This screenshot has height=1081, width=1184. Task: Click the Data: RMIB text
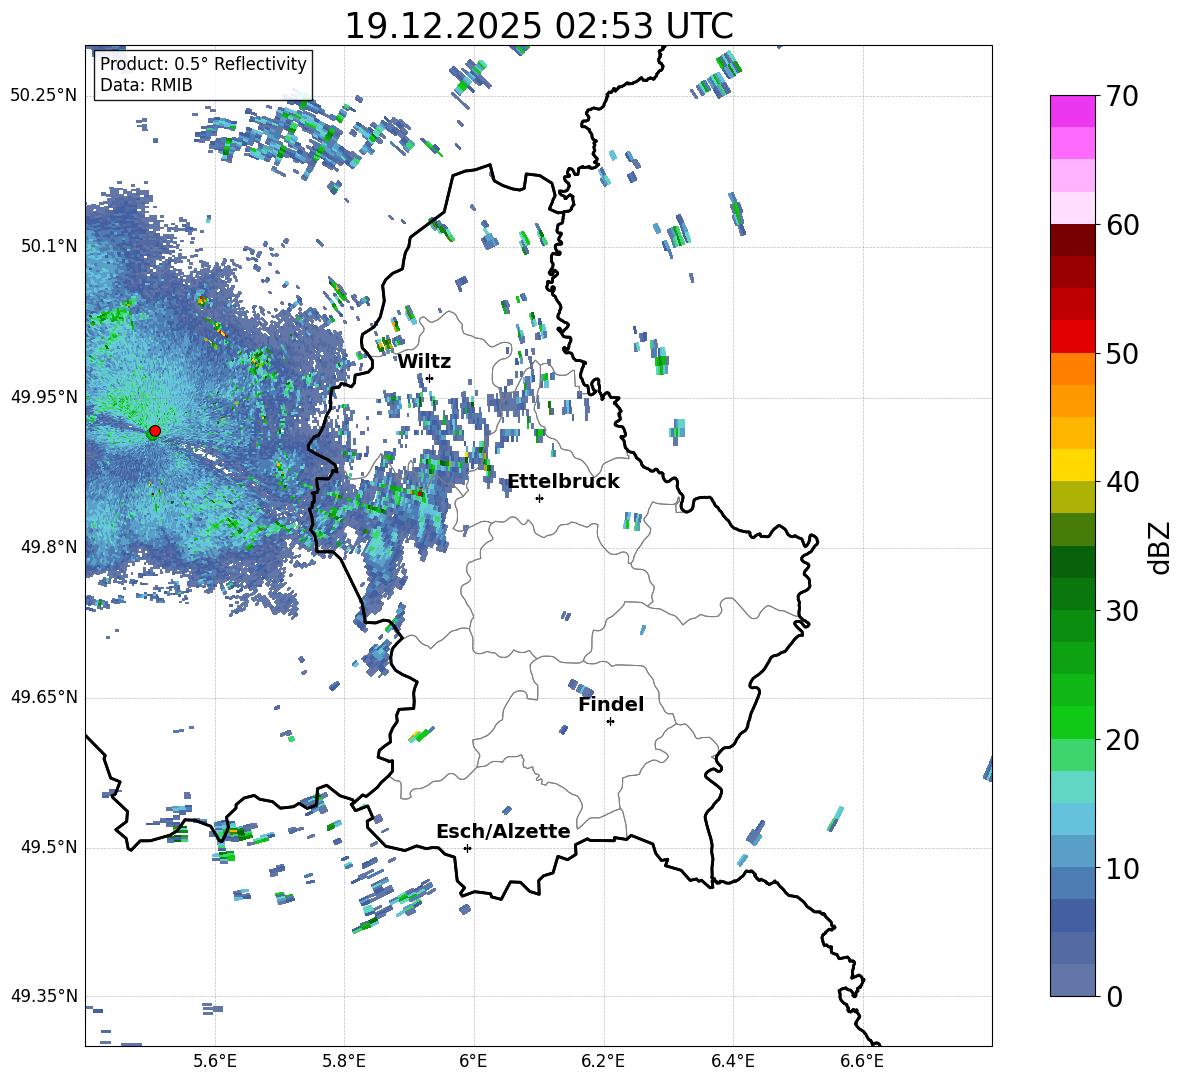(146, 85)
